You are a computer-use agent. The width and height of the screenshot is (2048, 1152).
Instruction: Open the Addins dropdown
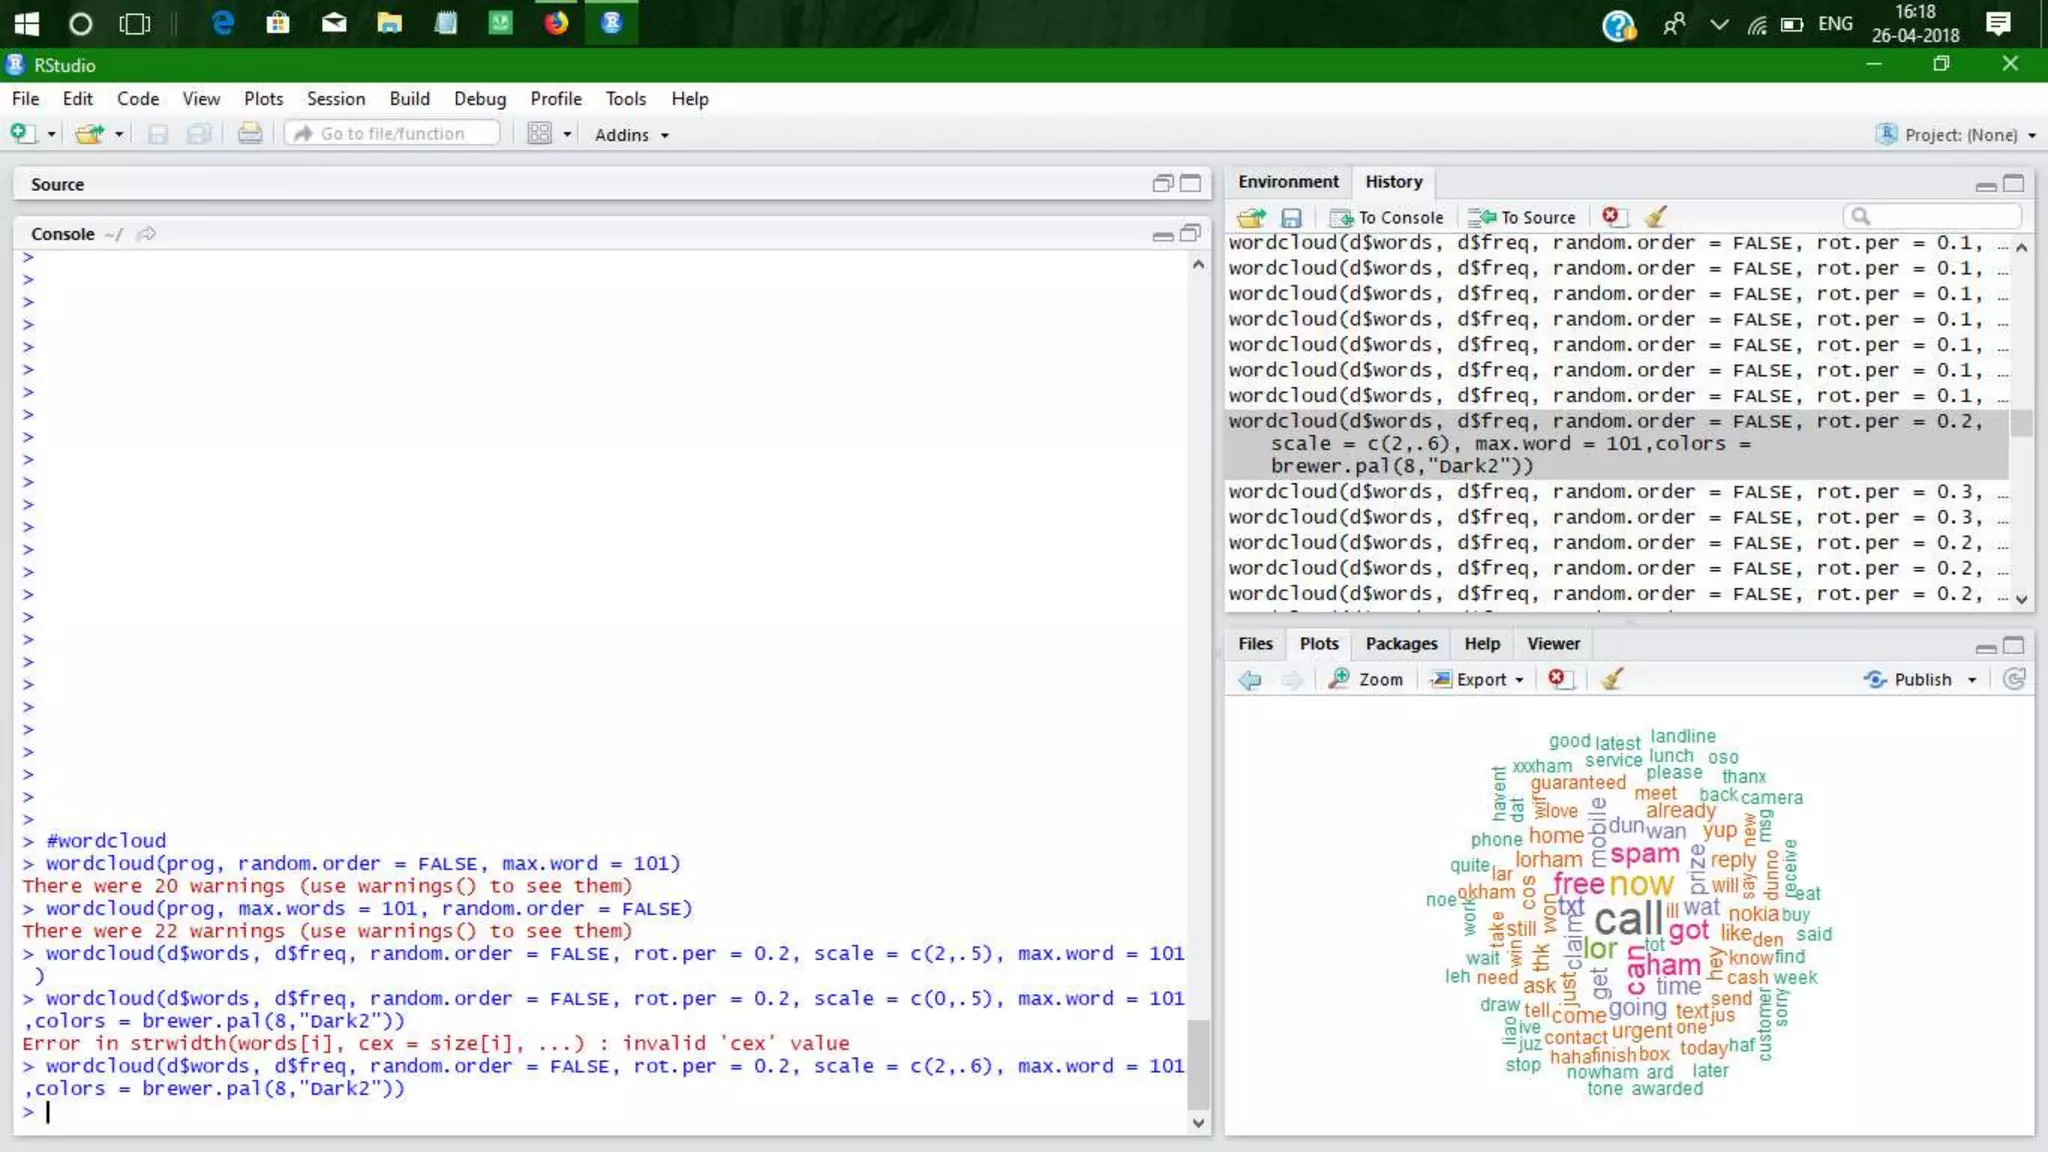(631, 135)
